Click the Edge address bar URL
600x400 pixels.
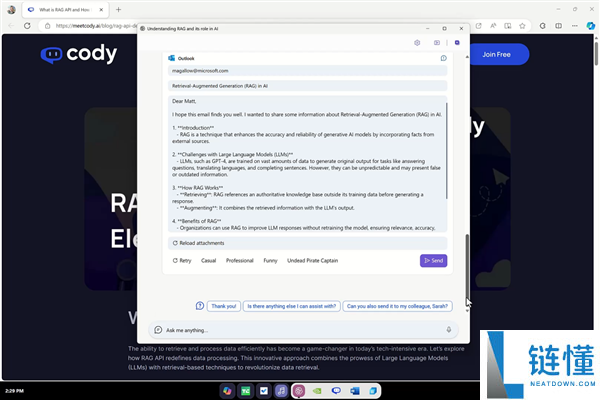96,26
